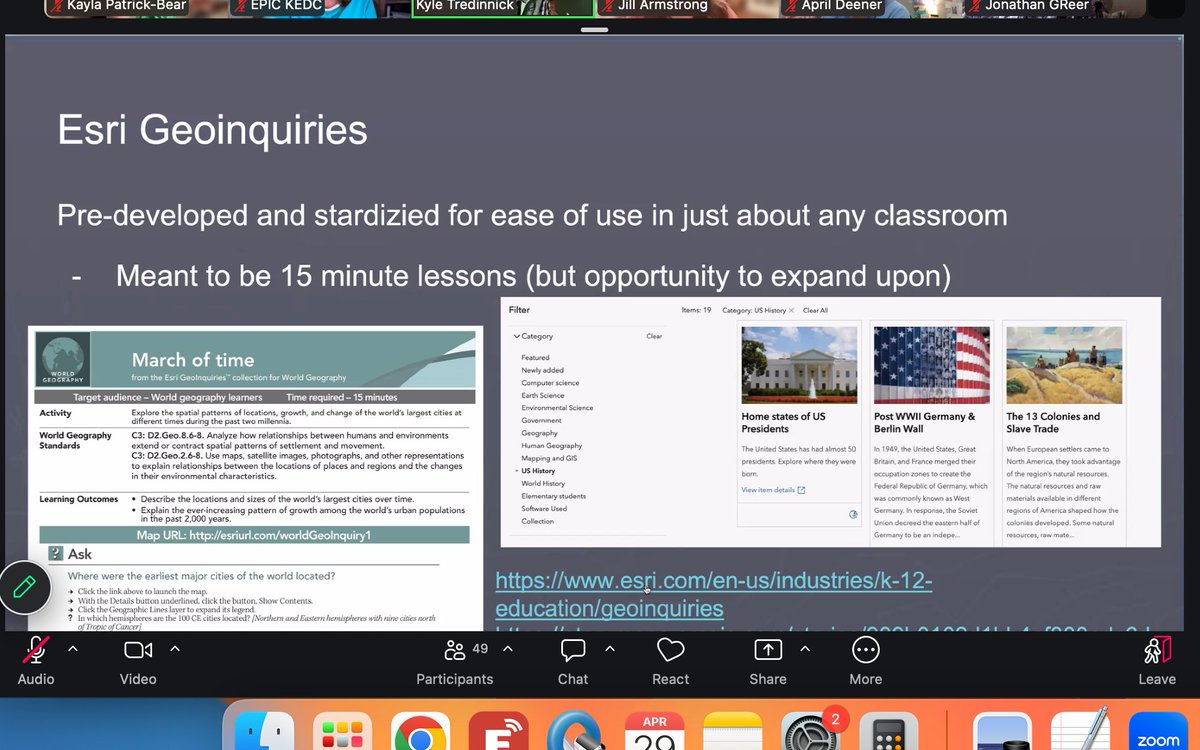
Task: Click globe icon on Home states card
Action: 853,514
